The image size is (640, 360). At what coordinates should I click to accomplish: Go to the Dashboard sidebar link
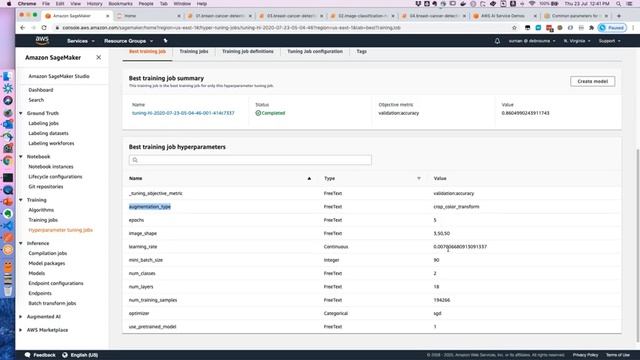41,90
